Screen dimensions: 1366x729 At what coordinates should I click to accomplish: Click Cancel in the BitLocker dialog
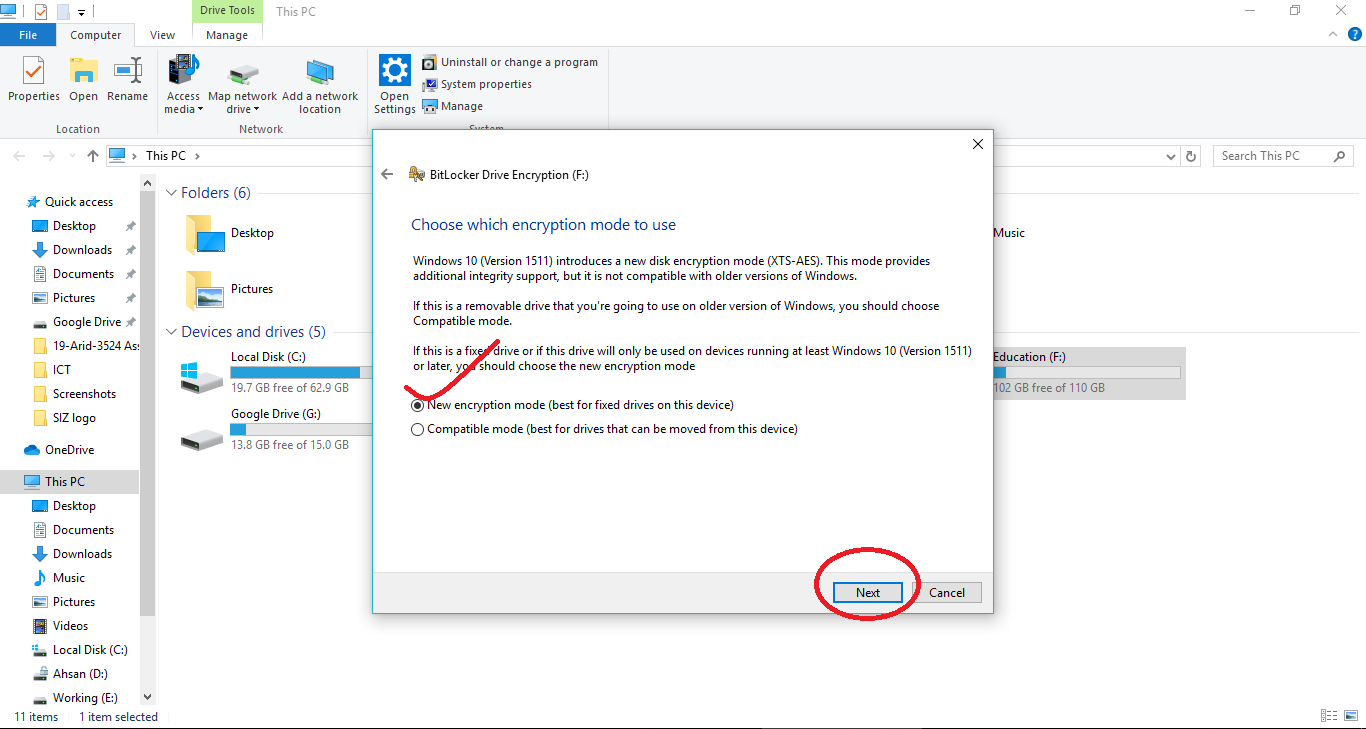(x=947, y=593)
